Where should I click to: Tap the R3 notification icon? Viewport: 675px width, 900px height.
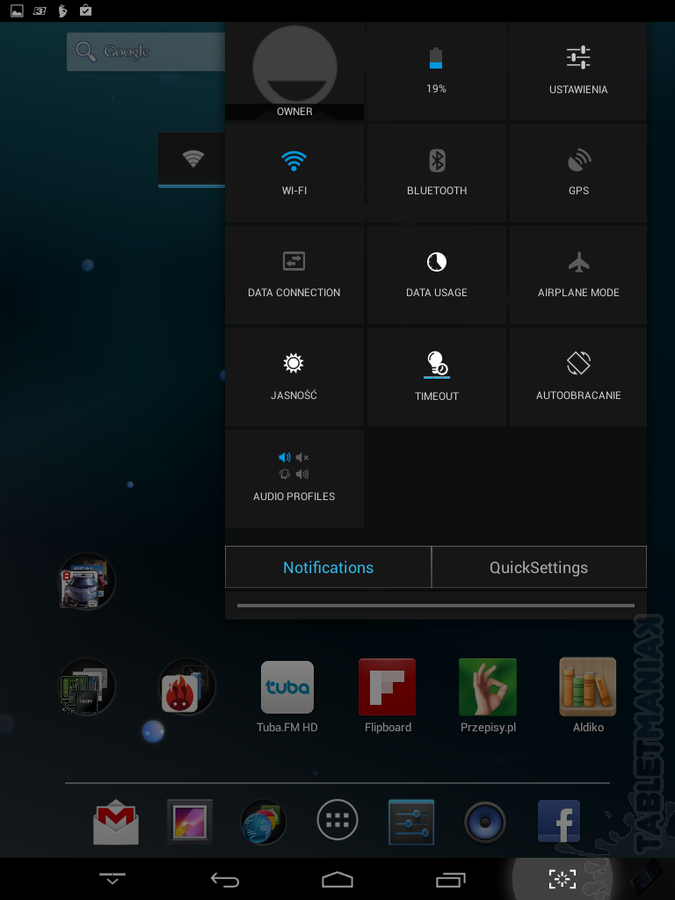coord(40,10)
